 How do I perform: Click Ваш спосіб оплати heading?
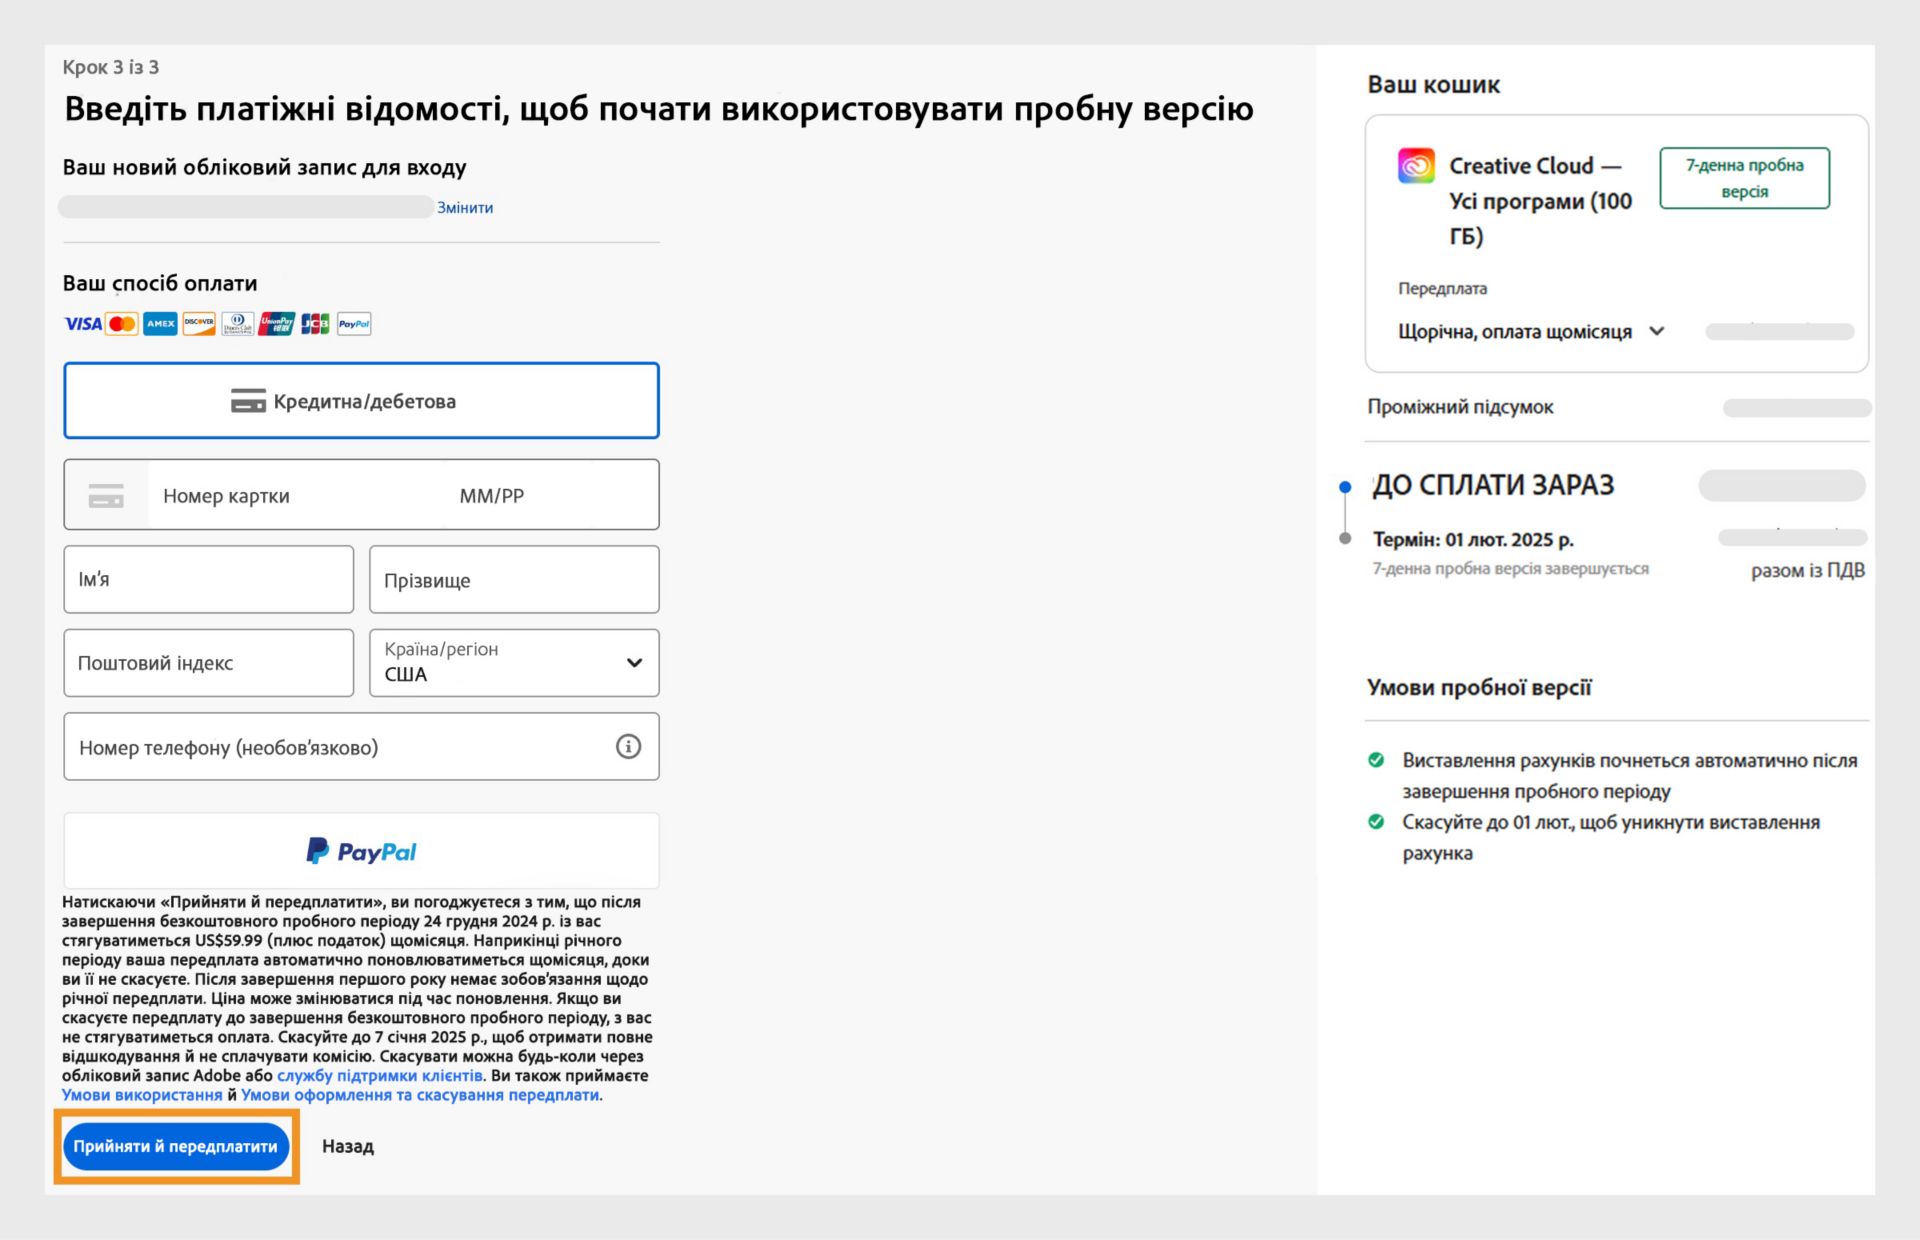(160, 284)
